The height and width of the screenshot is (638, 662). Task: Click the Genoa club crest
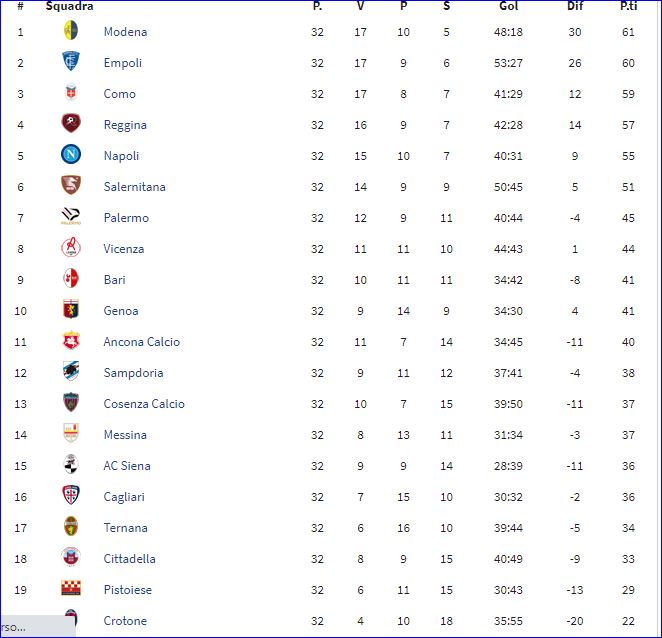pos(71,309)
